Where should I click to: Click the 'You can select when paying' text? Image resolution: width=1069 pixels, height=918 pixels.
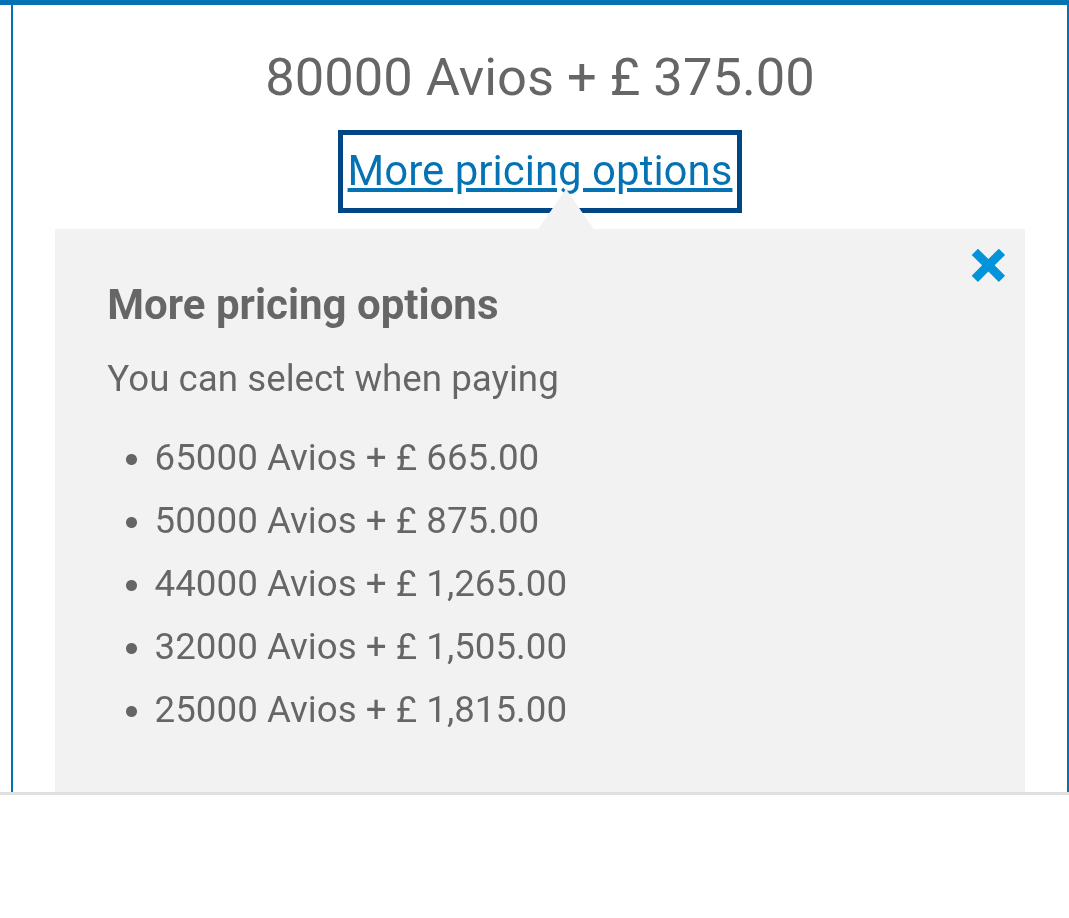coord(333,379)
